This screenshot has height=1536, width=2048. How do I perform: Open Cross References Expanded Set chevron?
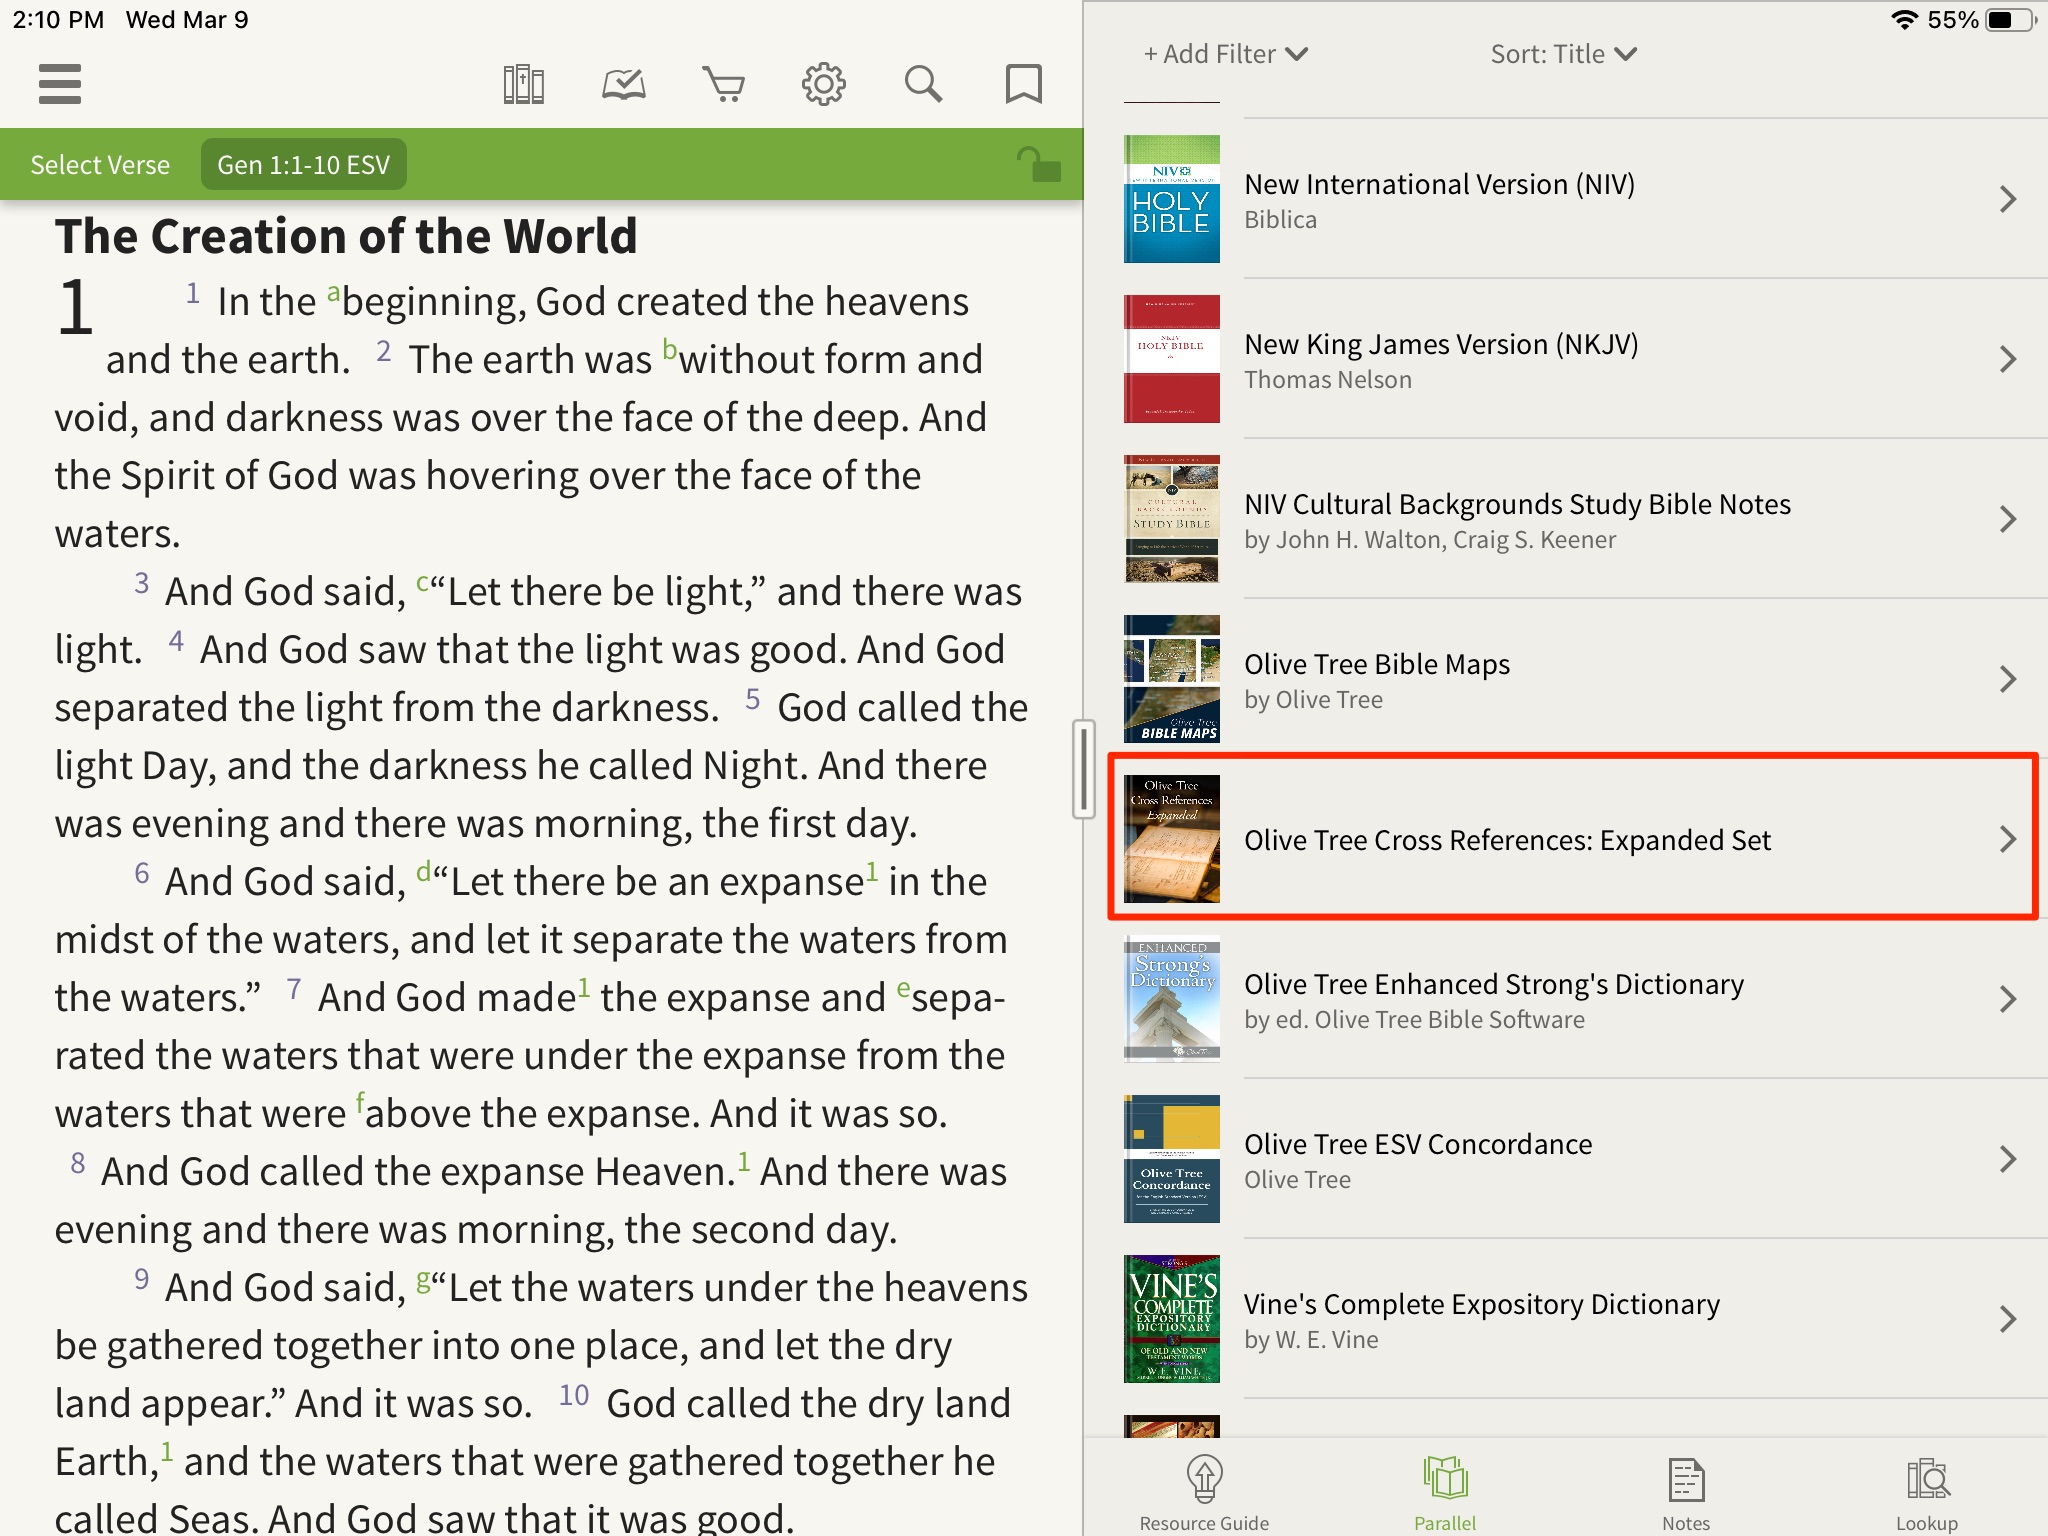pos(2008,839)
